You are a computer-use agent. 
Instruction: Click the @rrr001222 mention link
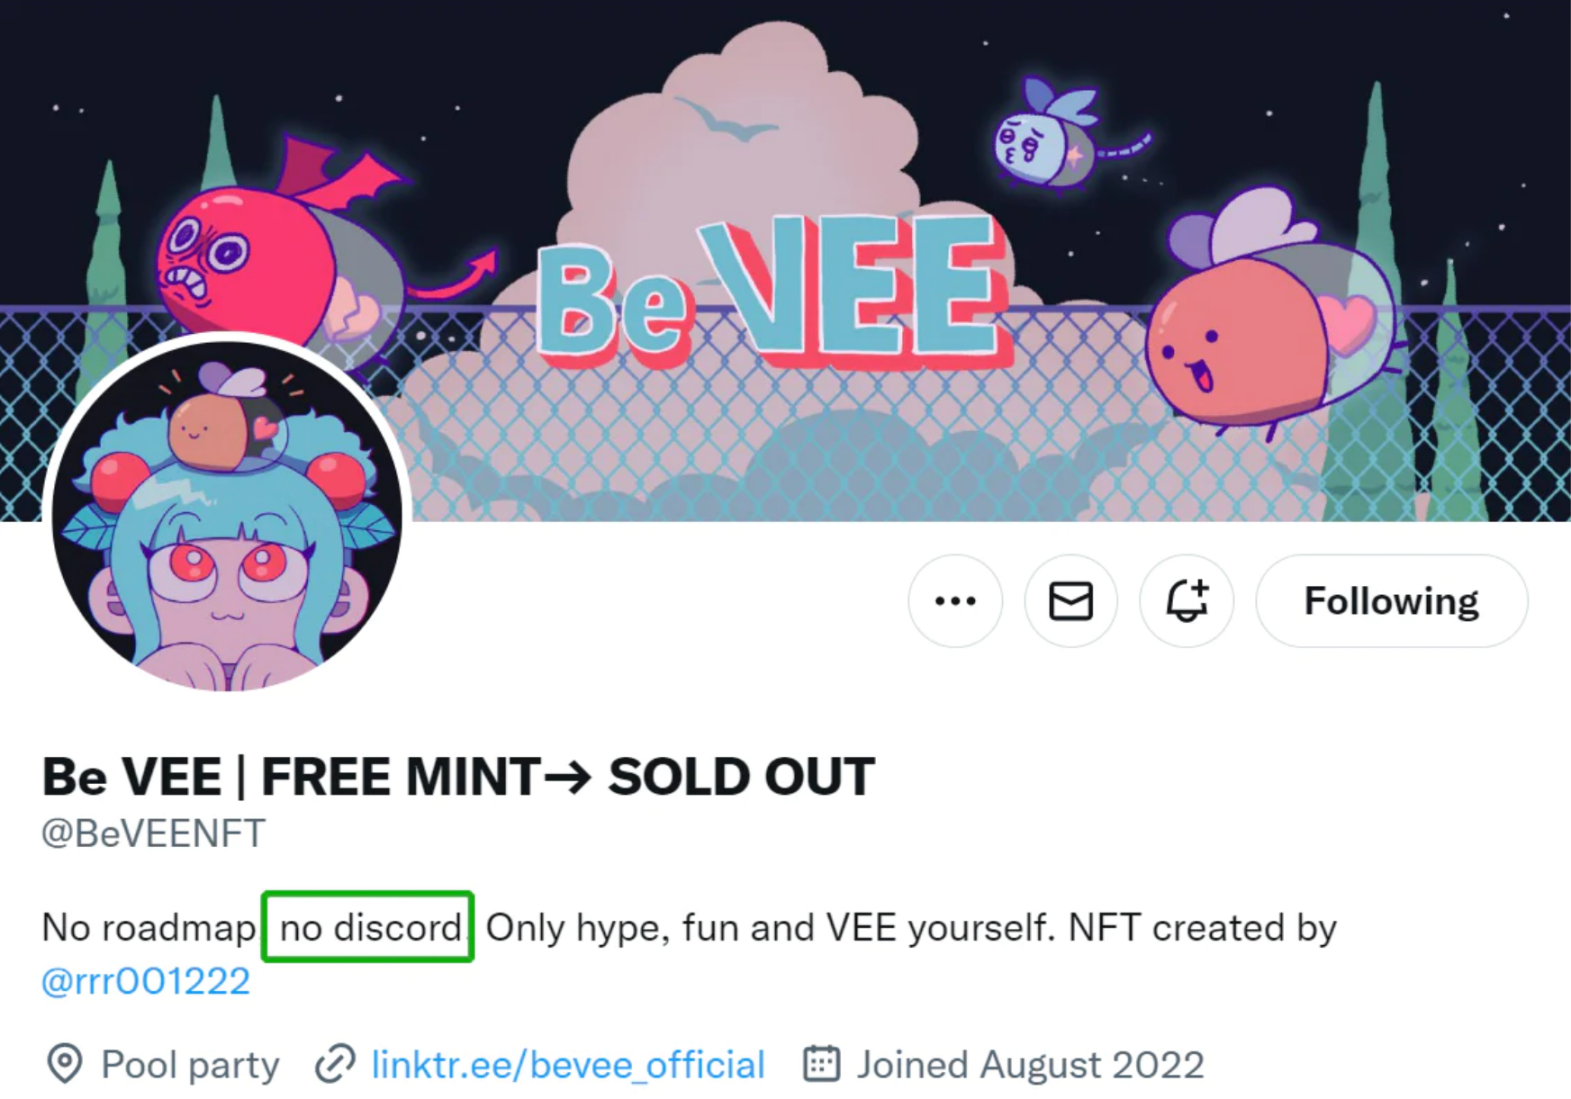click(x=146, y=981)
